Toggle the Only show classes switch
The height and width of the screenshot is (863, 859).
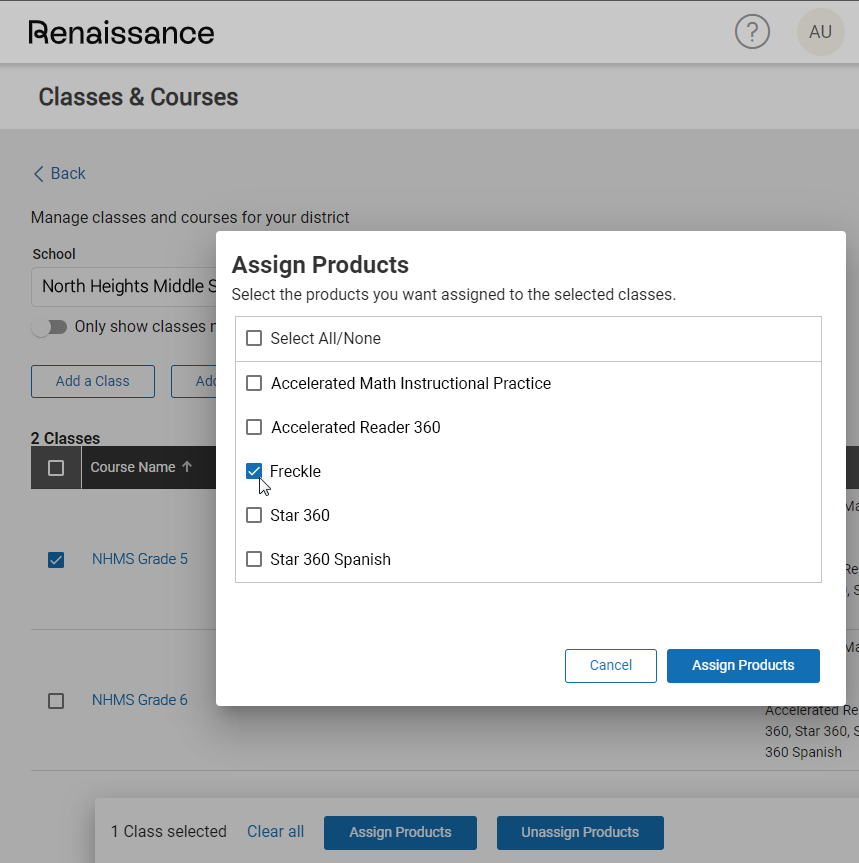tap(50, 327)
